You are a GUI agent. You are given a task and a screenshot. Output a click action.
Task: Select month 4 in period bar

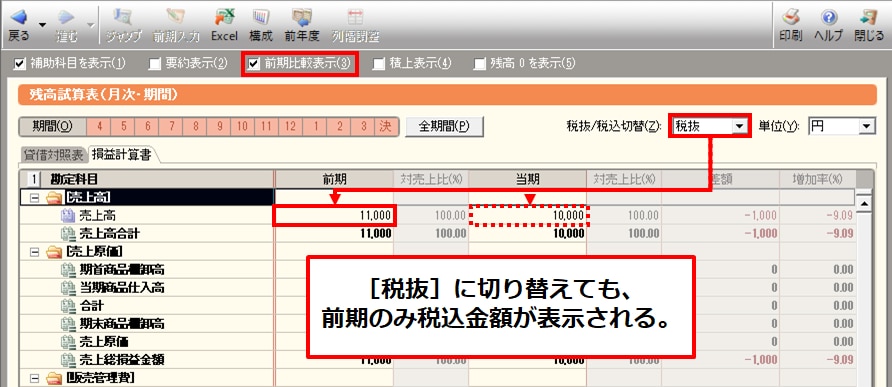99,126
